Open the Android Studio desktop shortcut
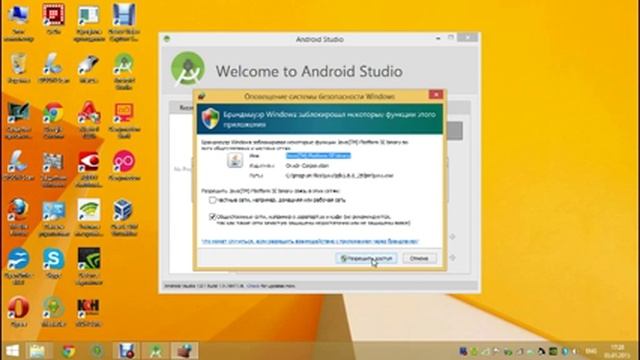640x360 pixels. (x=124, y=71)
